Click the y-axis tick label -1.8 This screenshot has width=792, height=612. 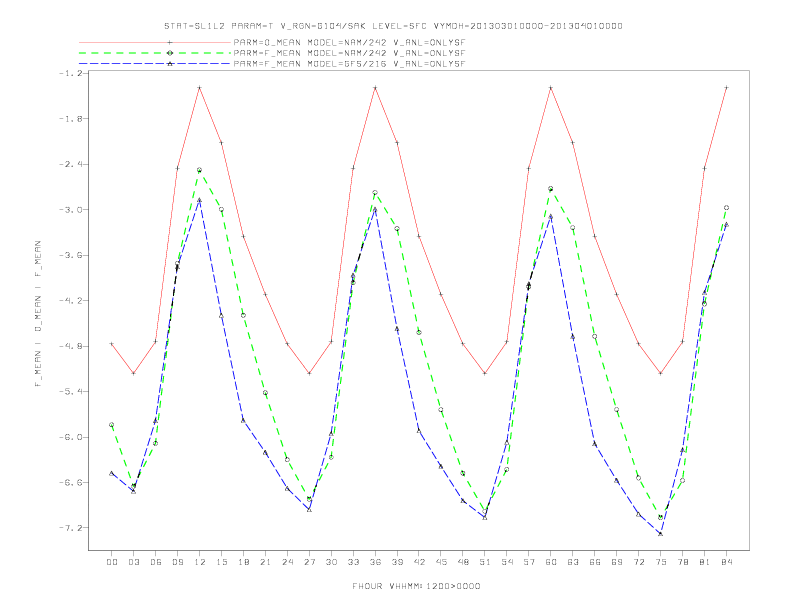[71, 119]
